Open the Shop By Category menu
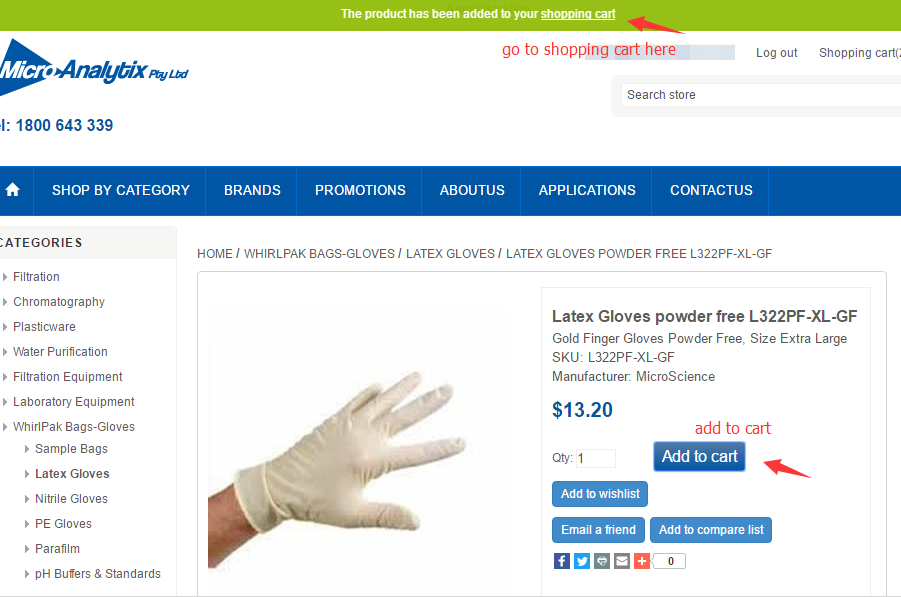This screenshot has height=597, width=901. coord(121,190)
